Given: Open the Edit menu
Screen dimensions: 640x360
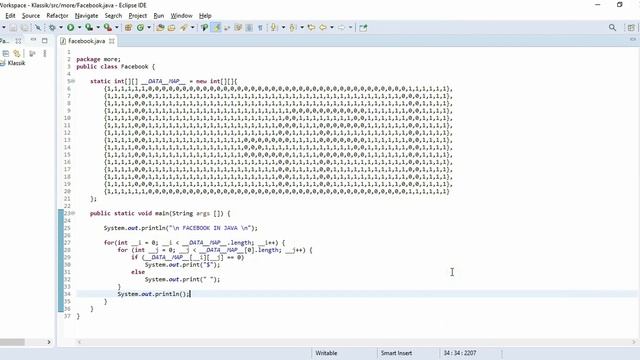Looking at the screenshot, I should coord(10,16).
